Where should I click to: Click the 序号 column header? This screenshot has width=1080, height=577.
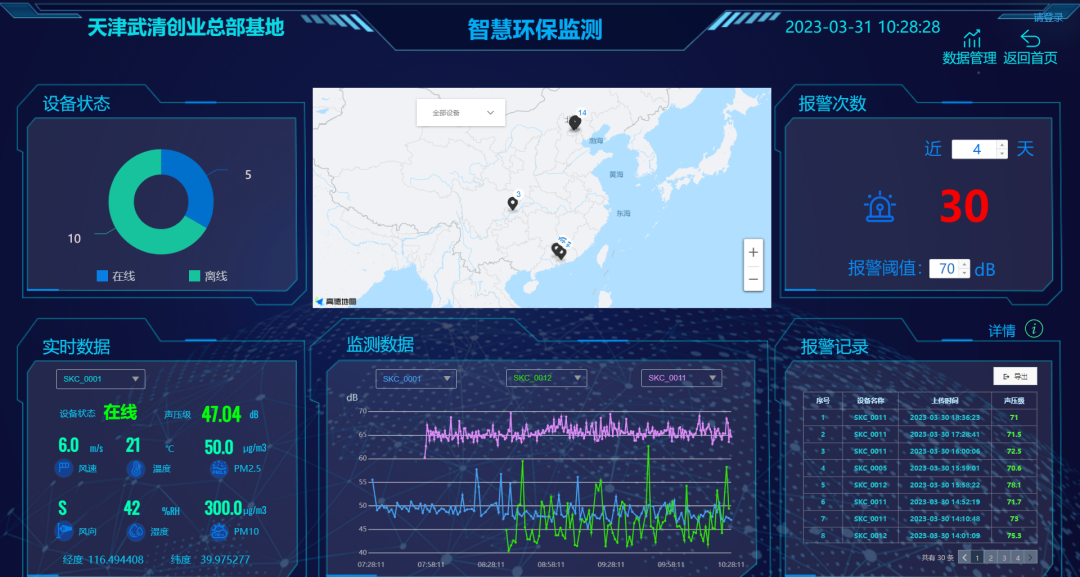pos(823,401)
